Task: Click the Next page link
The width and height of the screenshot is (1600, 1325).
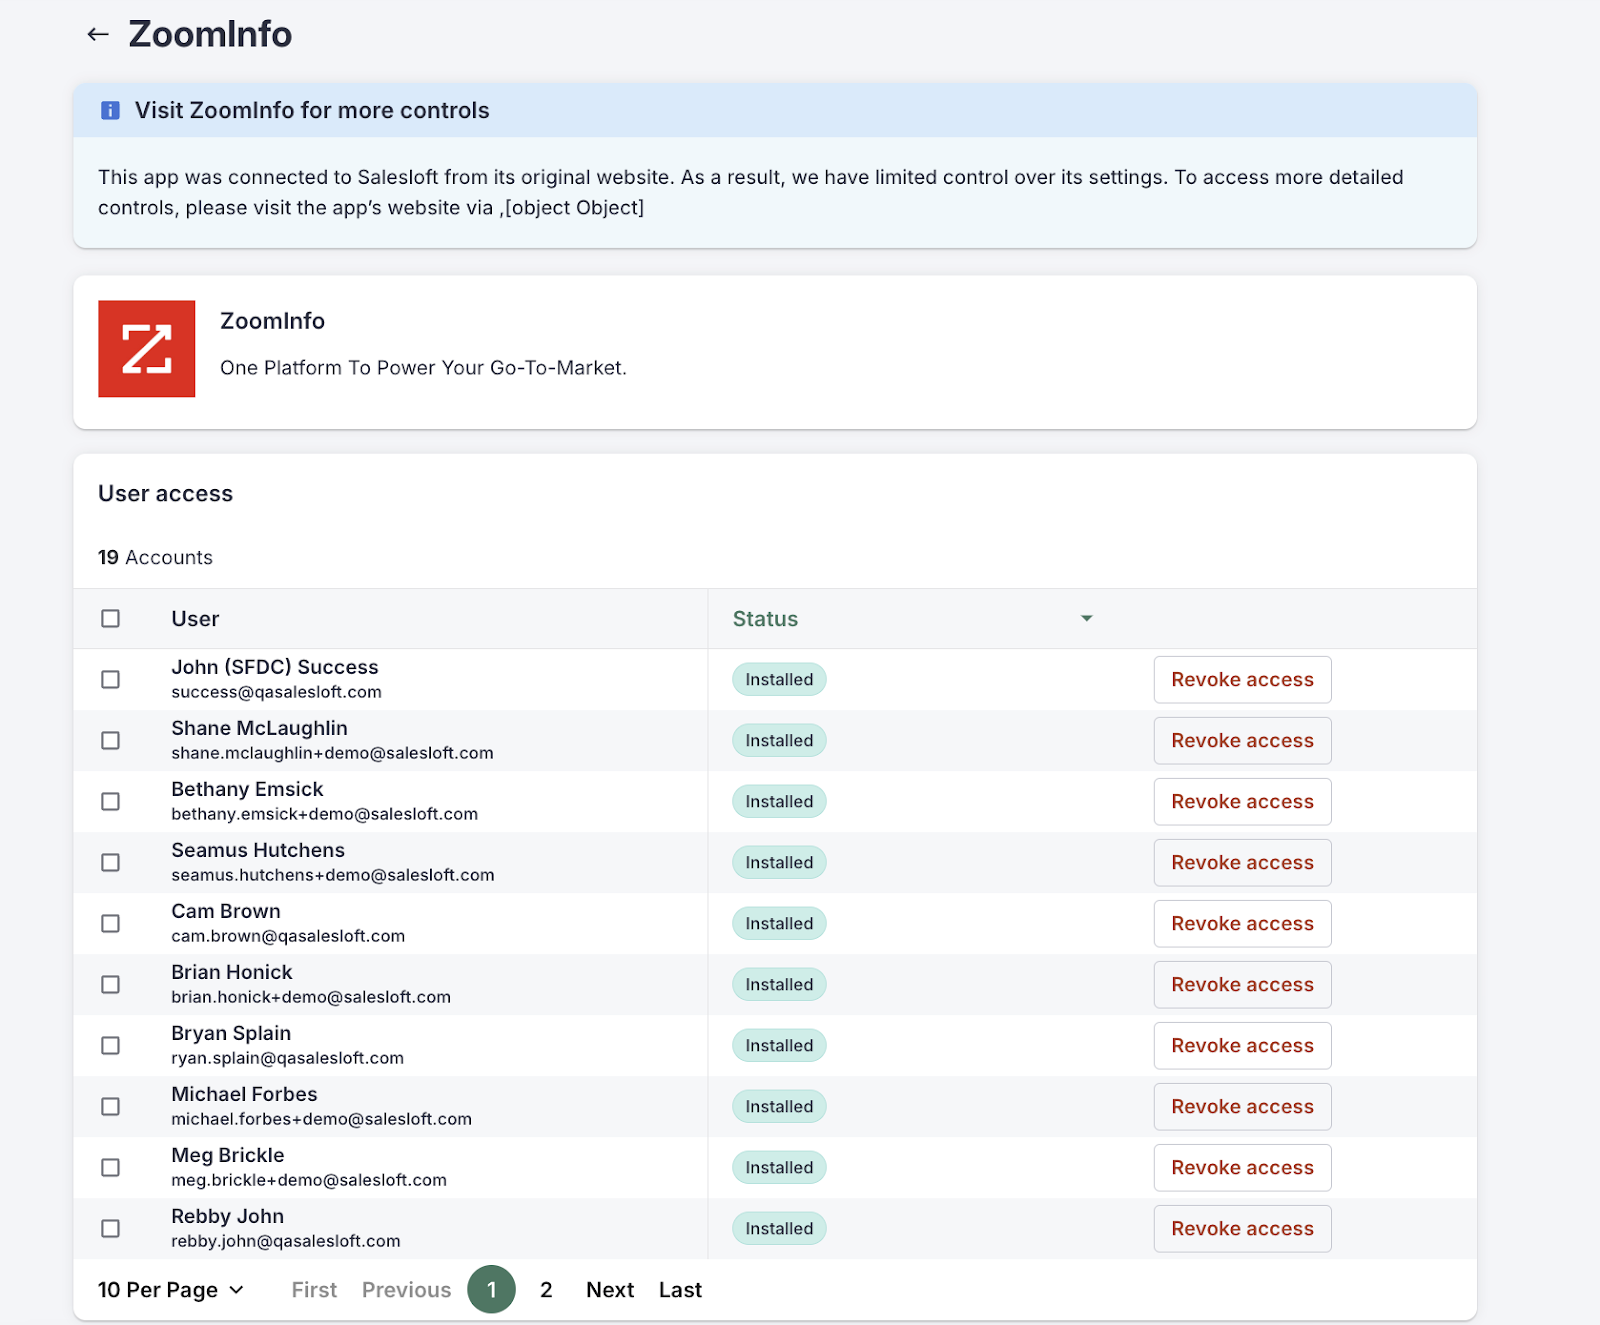Action: coord(610,1290)
